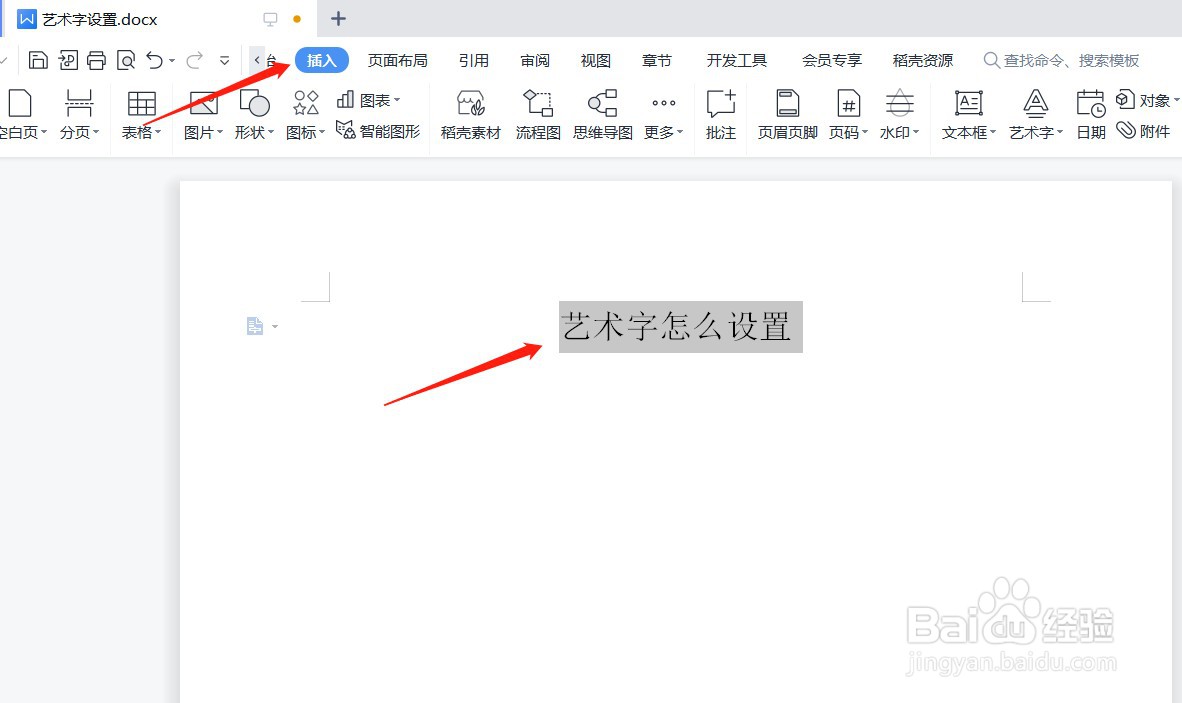Click the 对象 object button
Viewport: 1182px width, 703px height.
coord(1146,100)
